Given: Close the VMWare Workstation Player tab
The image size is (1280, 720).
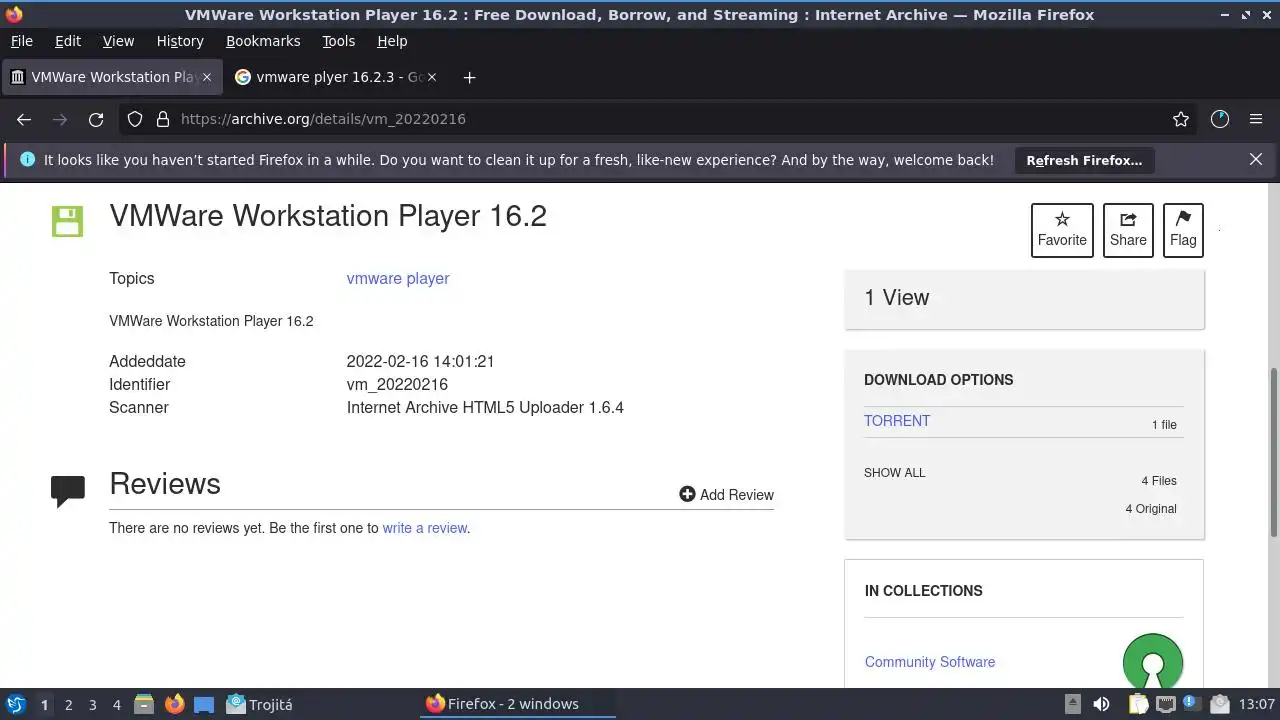Looking at the screenshot, I should (x=207, y=77).
